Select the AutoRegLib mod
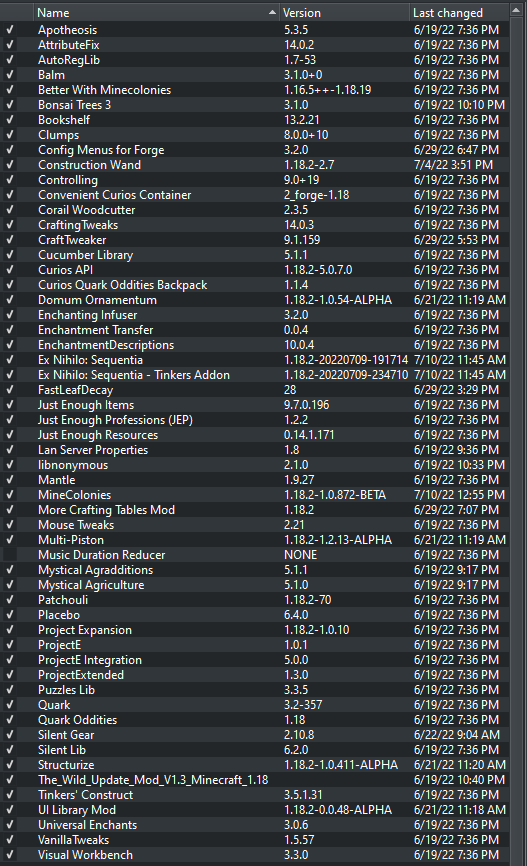The width and height of the screenshot is (527, 866). (254, 60)
